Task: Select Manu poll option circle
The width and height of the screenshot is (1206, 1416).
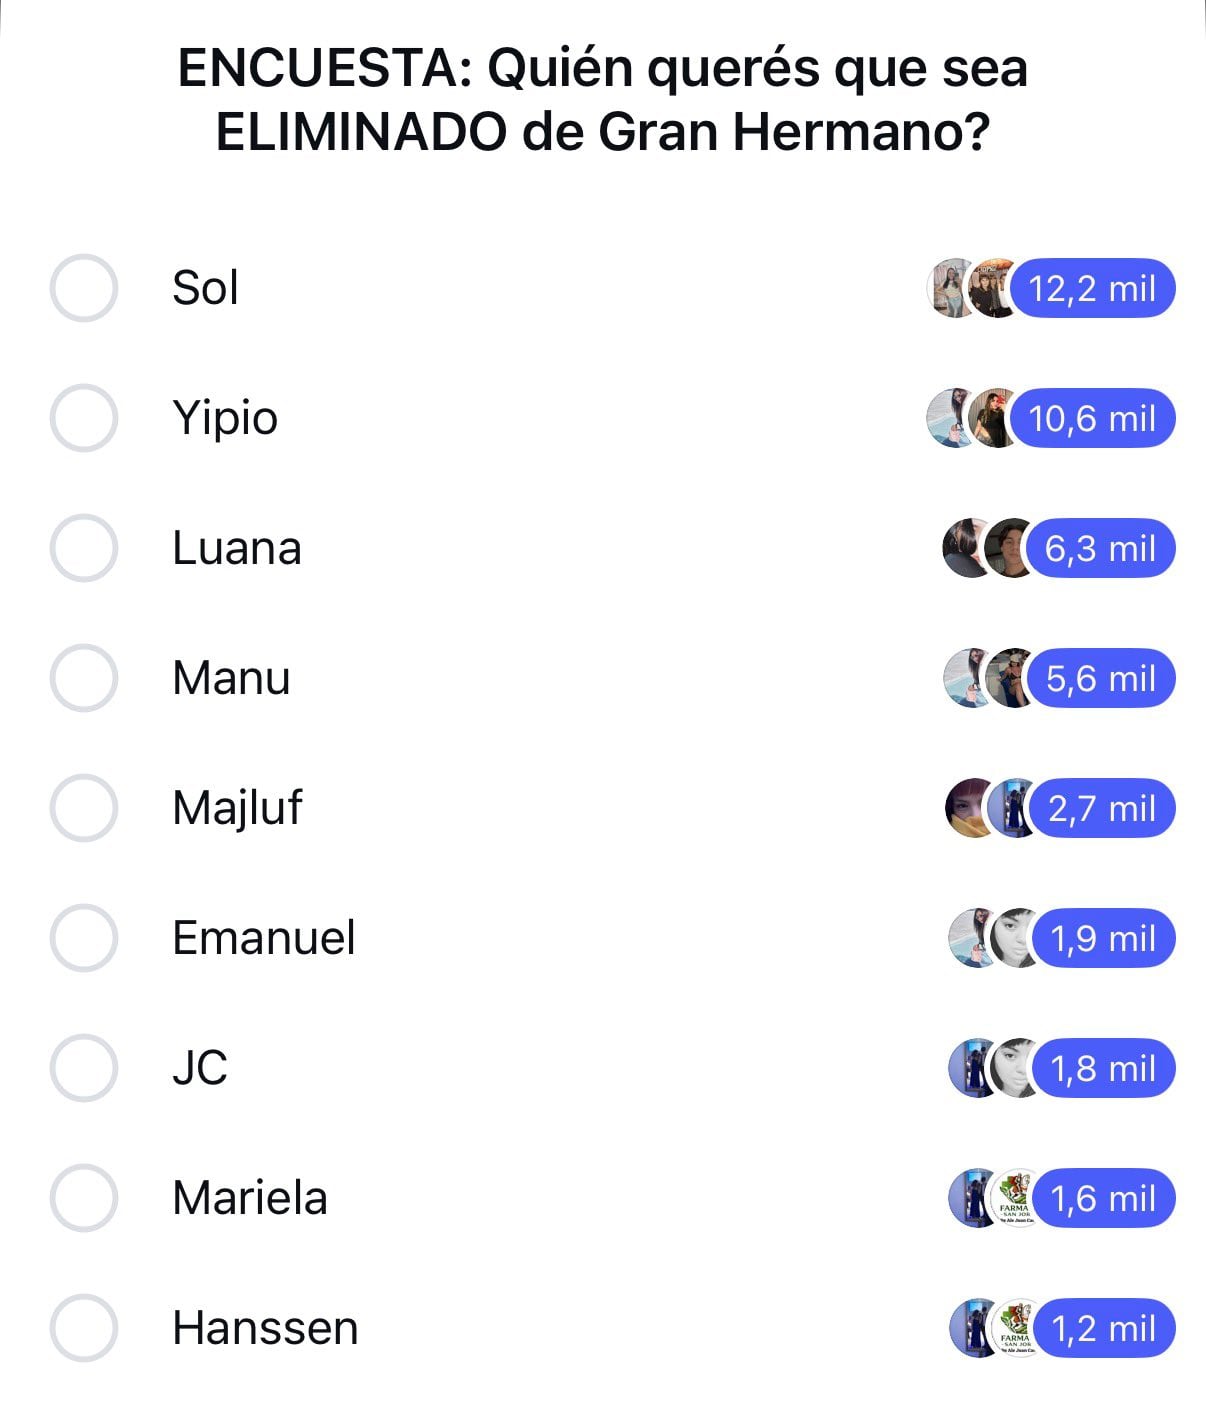Action: (84, 678)
